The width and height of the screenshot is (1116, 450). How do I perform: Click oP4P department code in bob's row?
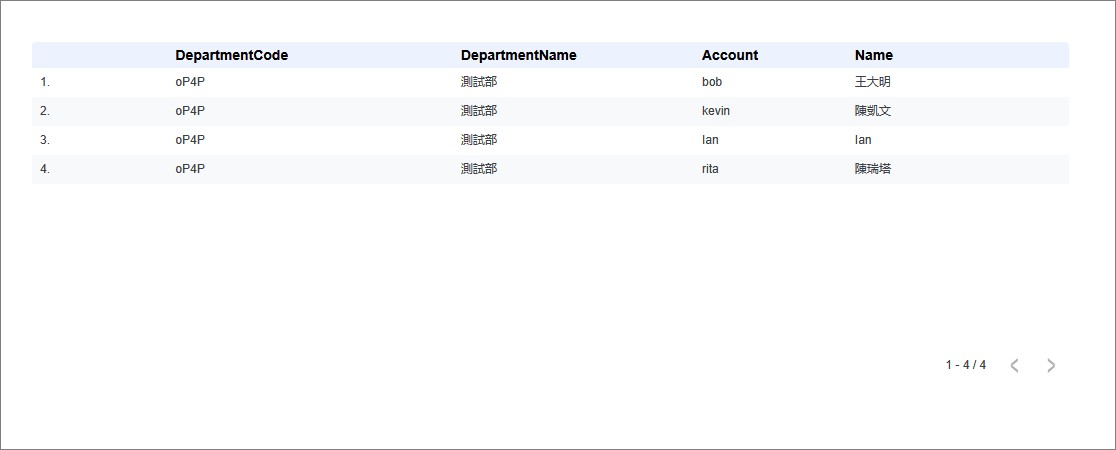(190, 82)
